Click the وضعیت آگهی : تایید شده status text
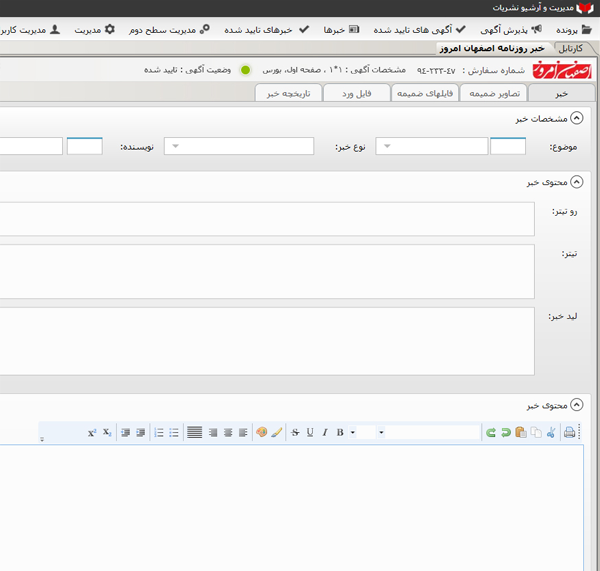 [187, 70]
